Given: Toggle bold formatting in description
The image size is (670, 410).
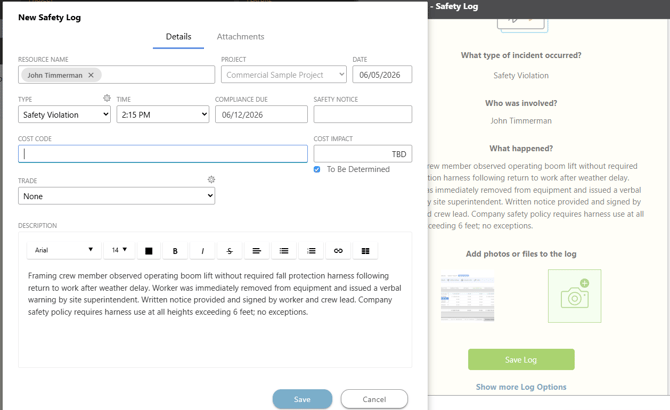Looking at the screenshot, I should (x=175, y=251).
